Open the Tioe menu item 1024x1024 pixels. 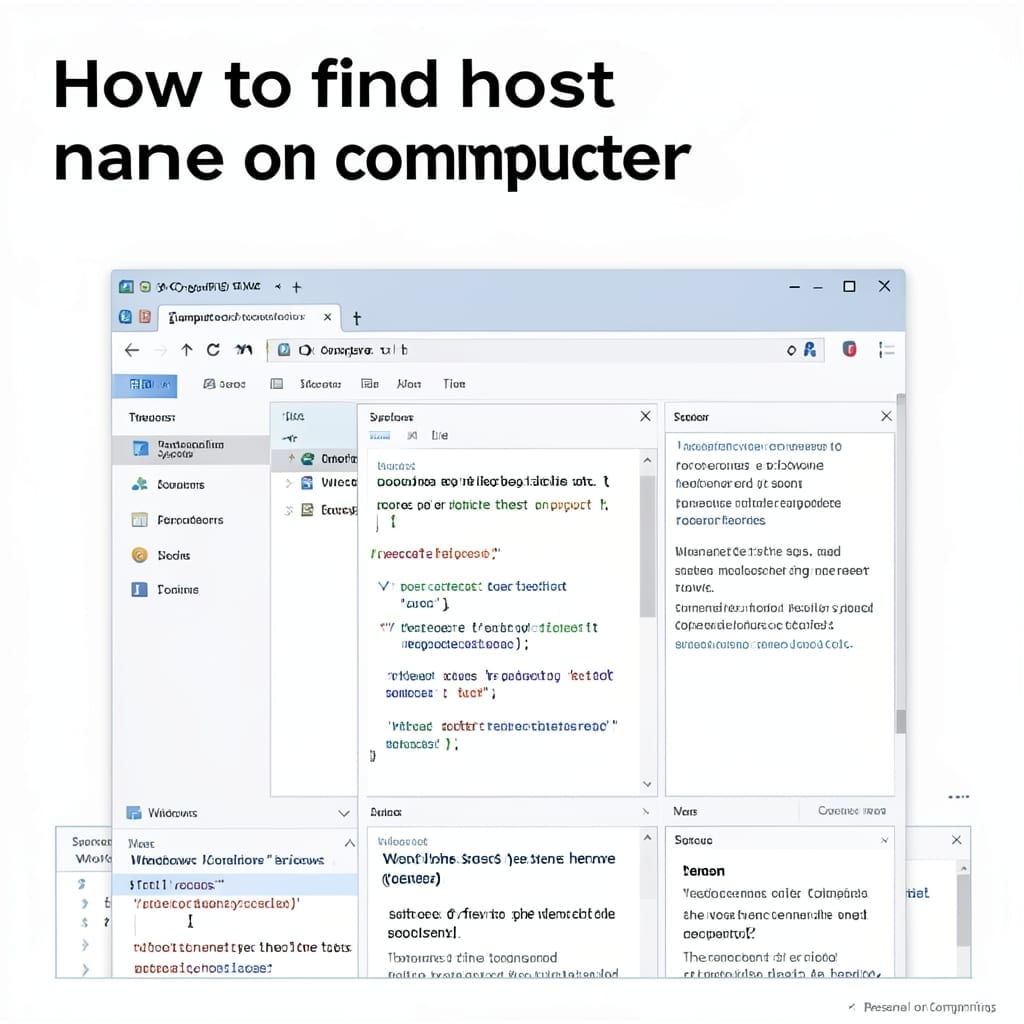(454, 384)
